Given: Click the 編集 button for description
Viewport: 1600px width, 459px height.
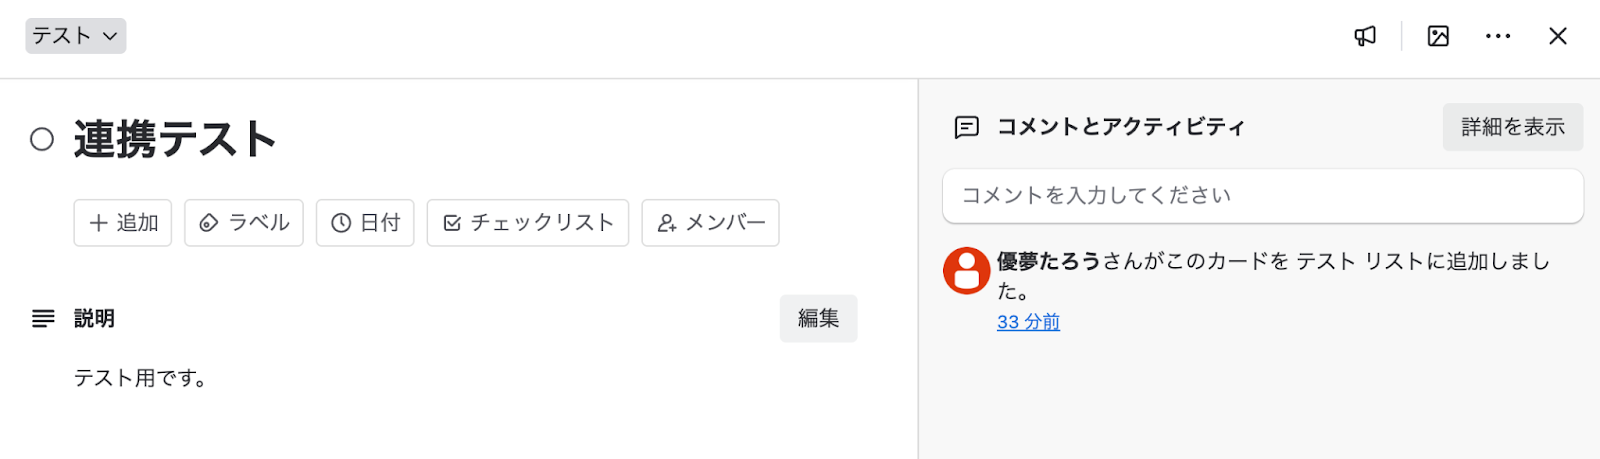Looking at the screenshot, I should click(x=818, y=318).
